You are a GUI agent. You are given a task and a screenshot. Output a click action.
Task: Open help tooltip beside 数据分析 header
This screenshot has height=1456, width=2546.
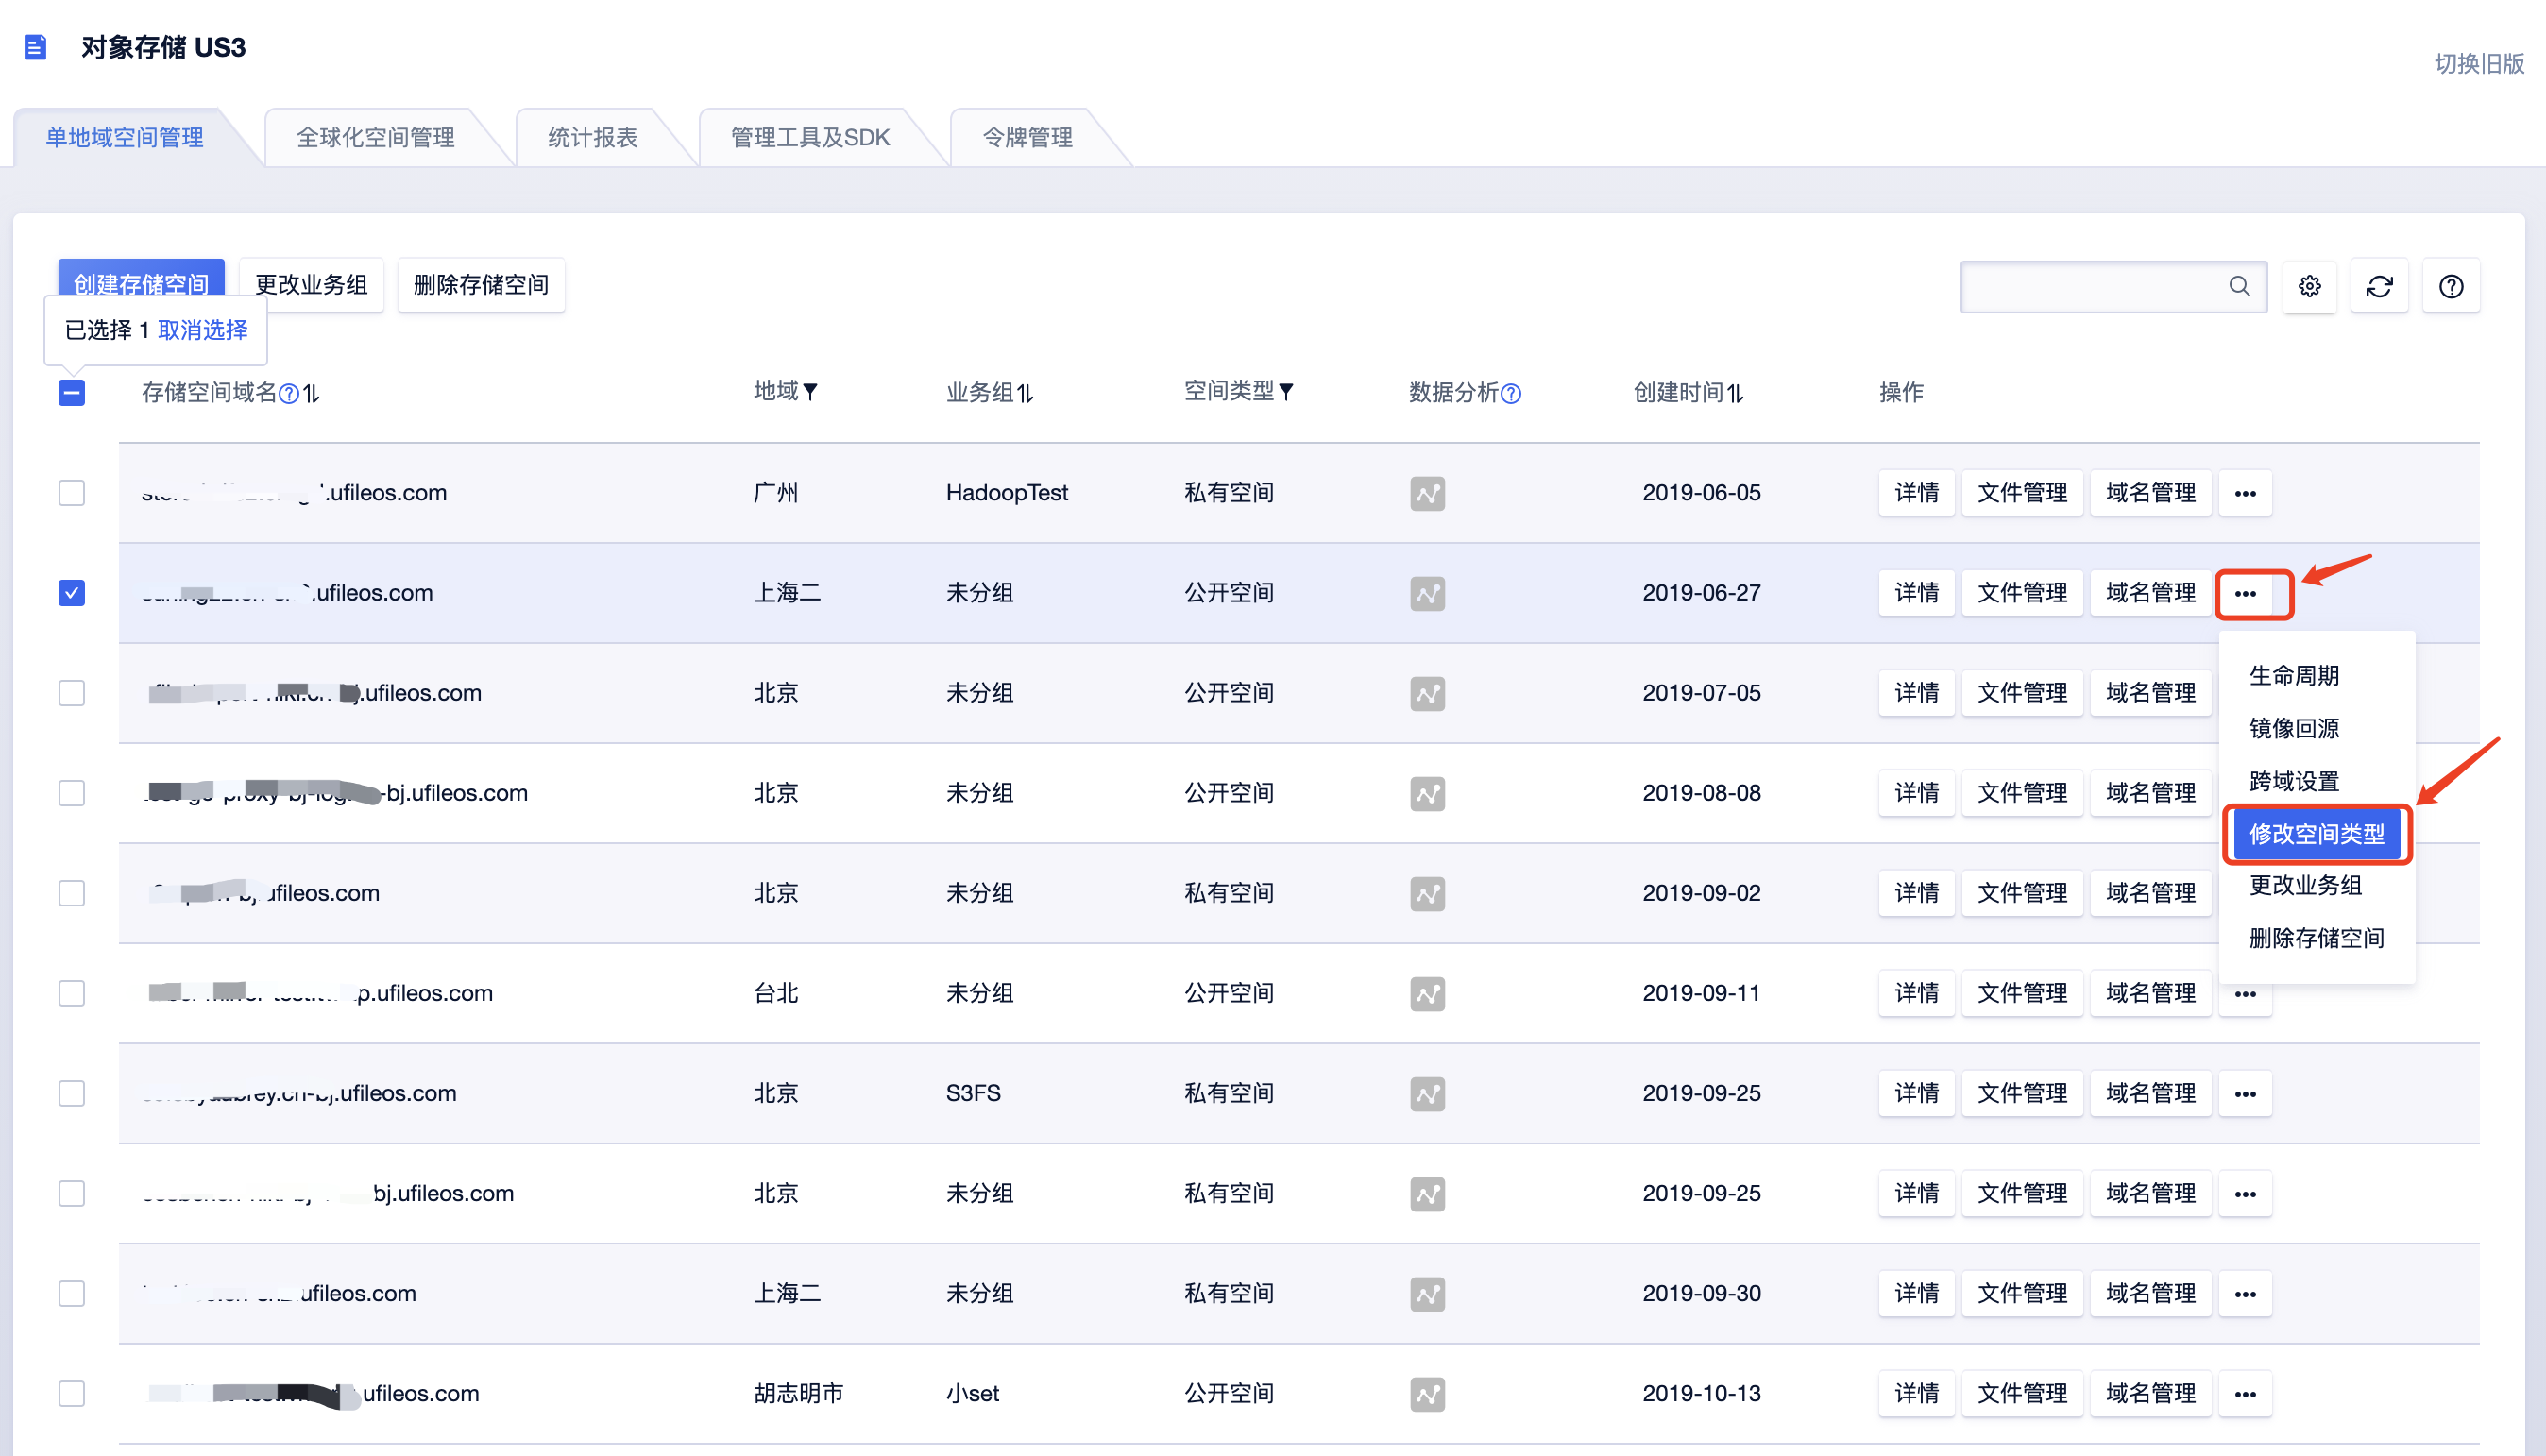[1511, 394]
